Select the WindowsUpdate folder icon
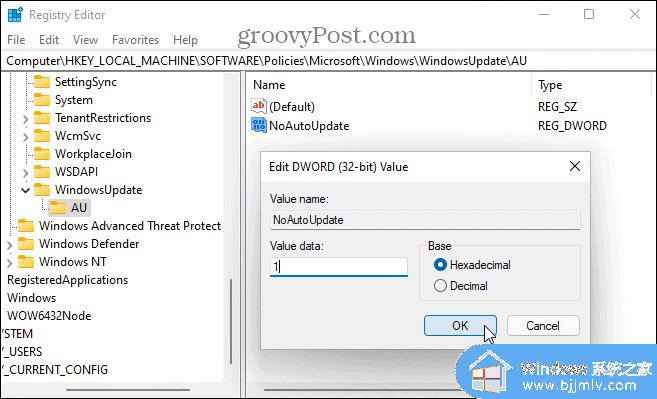The width and height of the screenshot is (657, 399). pos(42,190)
